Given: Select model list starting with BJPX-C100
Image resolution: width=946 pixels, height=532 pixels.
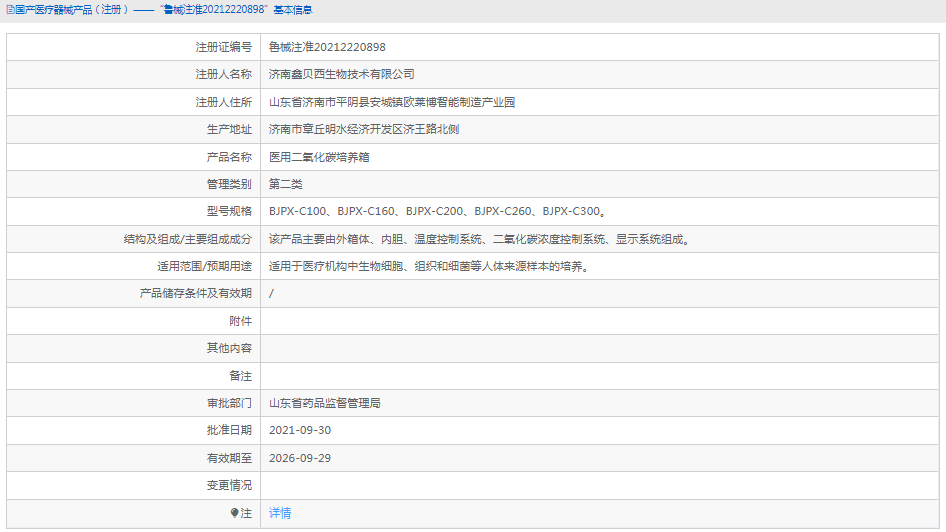Looking at the screenshot, I should [x=437, y=211].
